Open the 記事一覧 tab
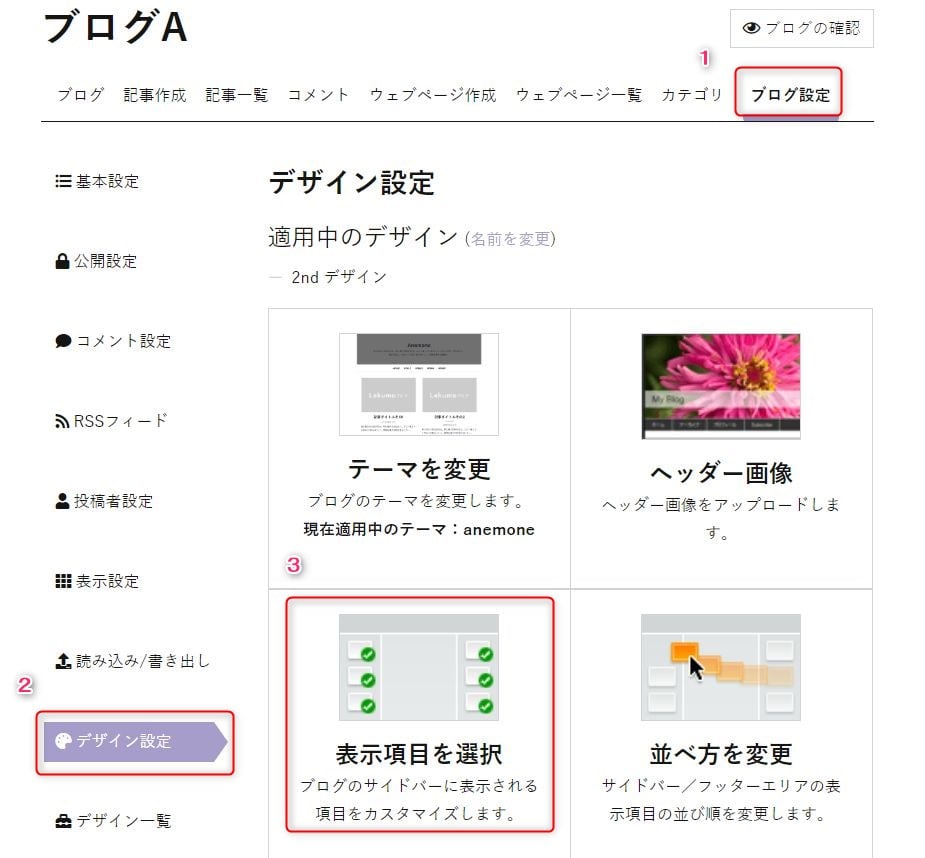 237,94
